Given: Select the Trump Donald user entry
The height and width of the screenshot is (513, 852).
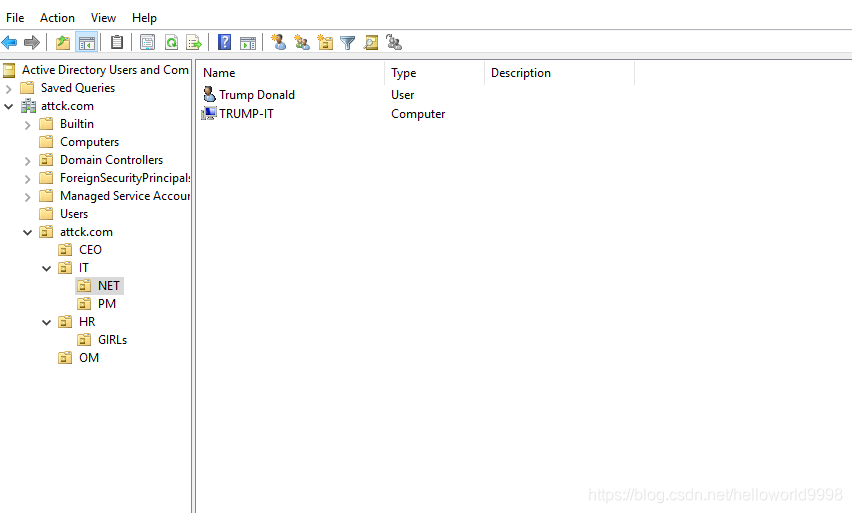Looking at the screenshot, I should coord(256,95).
